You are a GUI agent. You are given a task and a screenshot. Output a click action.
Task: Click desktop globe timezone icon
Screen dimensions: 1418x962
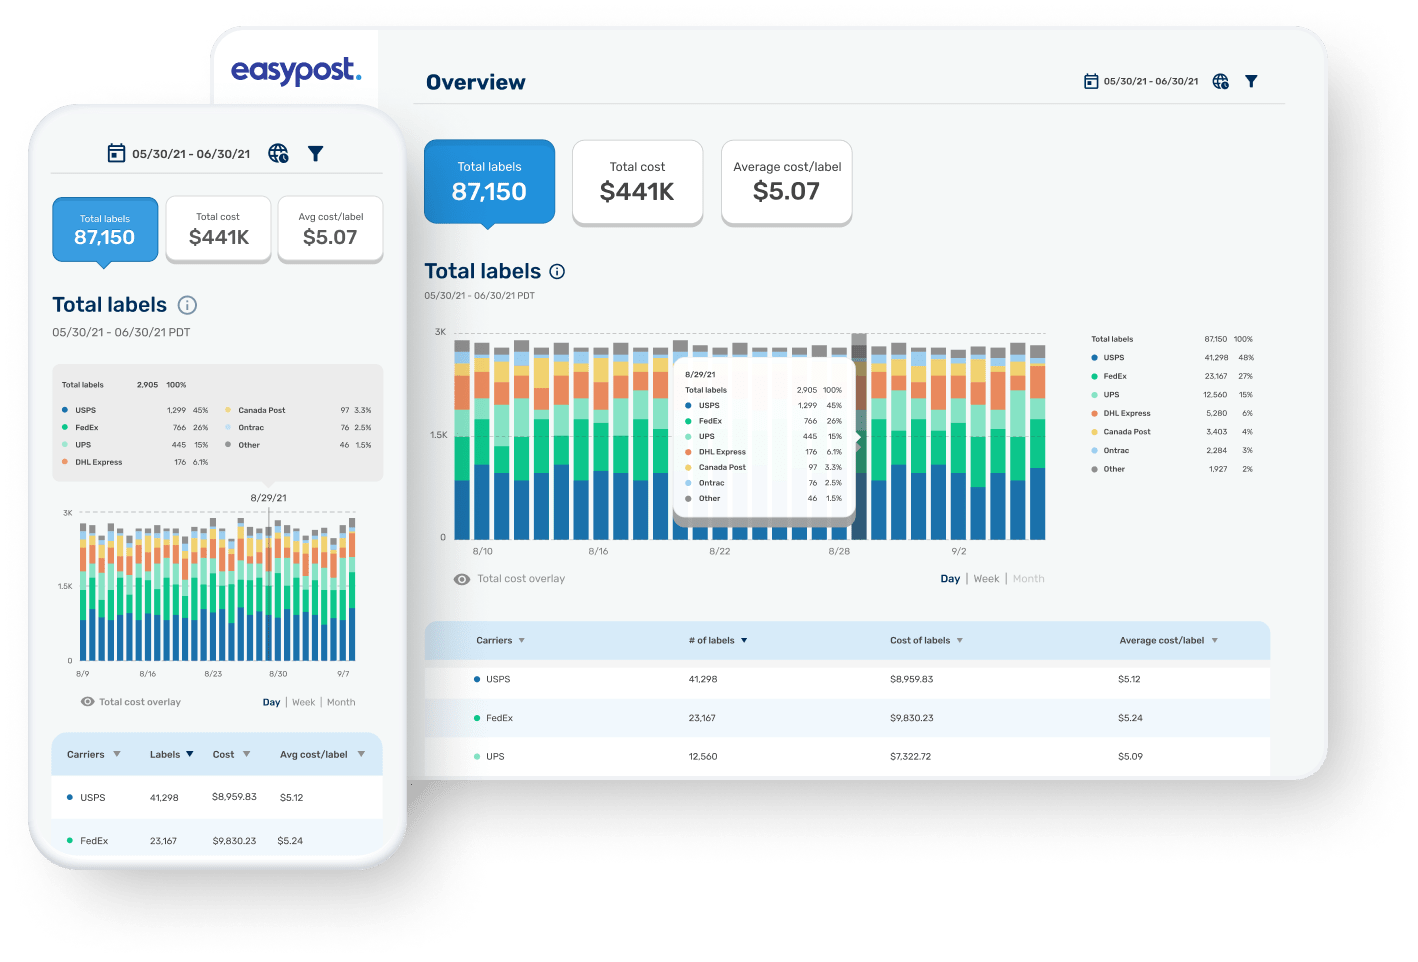click(1220, 81)
